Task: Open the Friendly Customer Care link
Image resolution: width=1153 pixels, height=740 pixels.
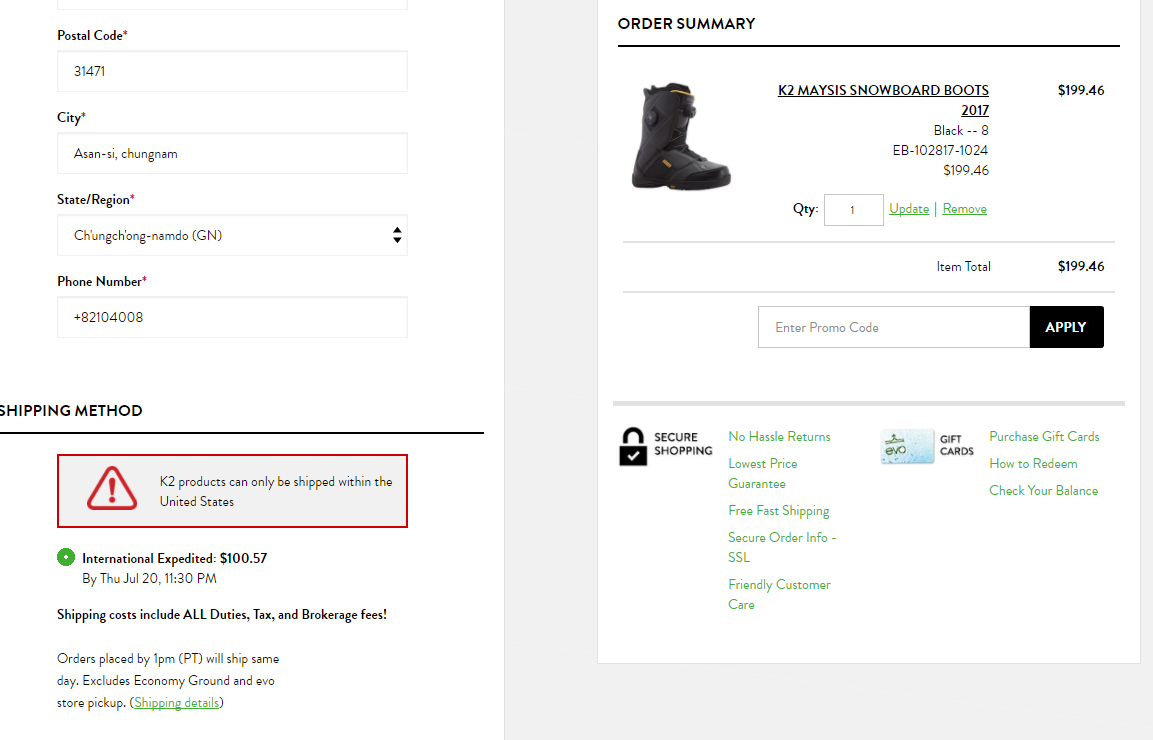Action: (x=779, y=594)
